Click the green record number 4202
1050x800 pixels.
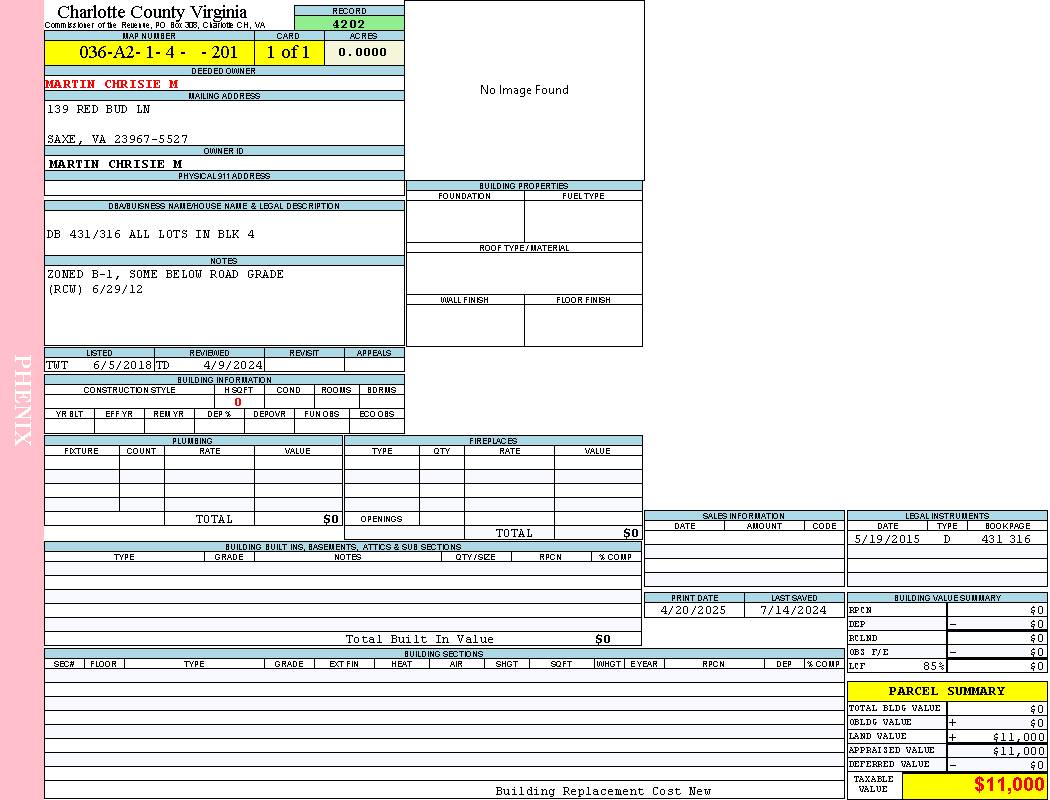pyautogui.click(x=349, y=24)
